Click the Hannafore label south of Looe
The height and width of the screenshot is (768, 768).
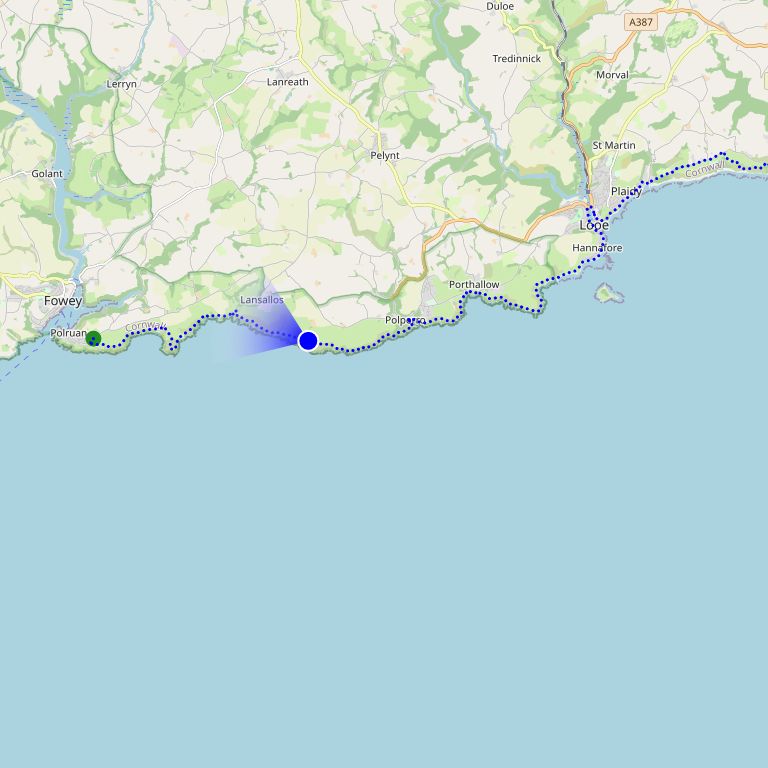pyautogui.click(x=597, y=248)
